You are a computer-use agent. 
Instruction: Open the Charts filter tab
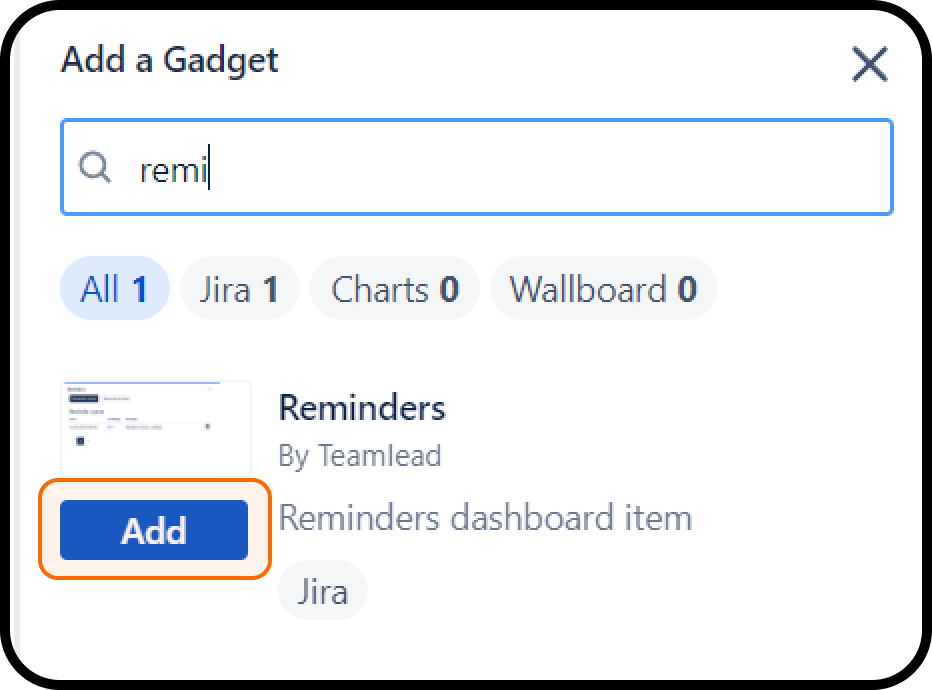point(394,290)
